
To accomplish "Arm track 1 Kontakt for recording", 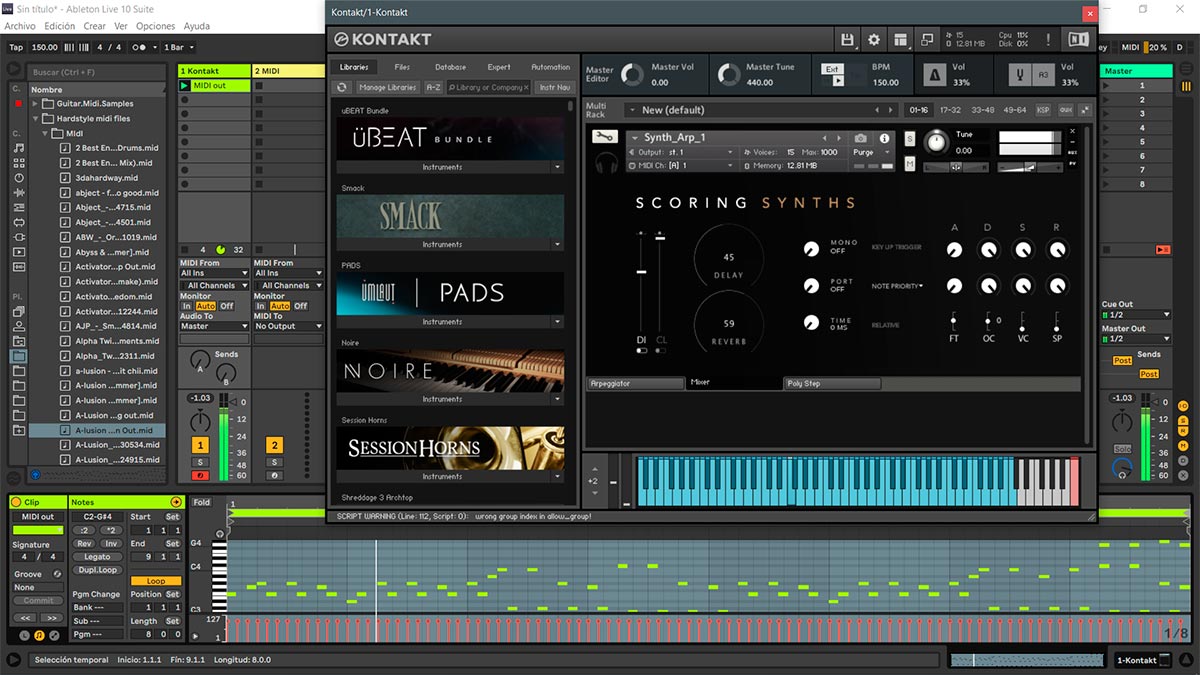I will (x=200, y=475).
